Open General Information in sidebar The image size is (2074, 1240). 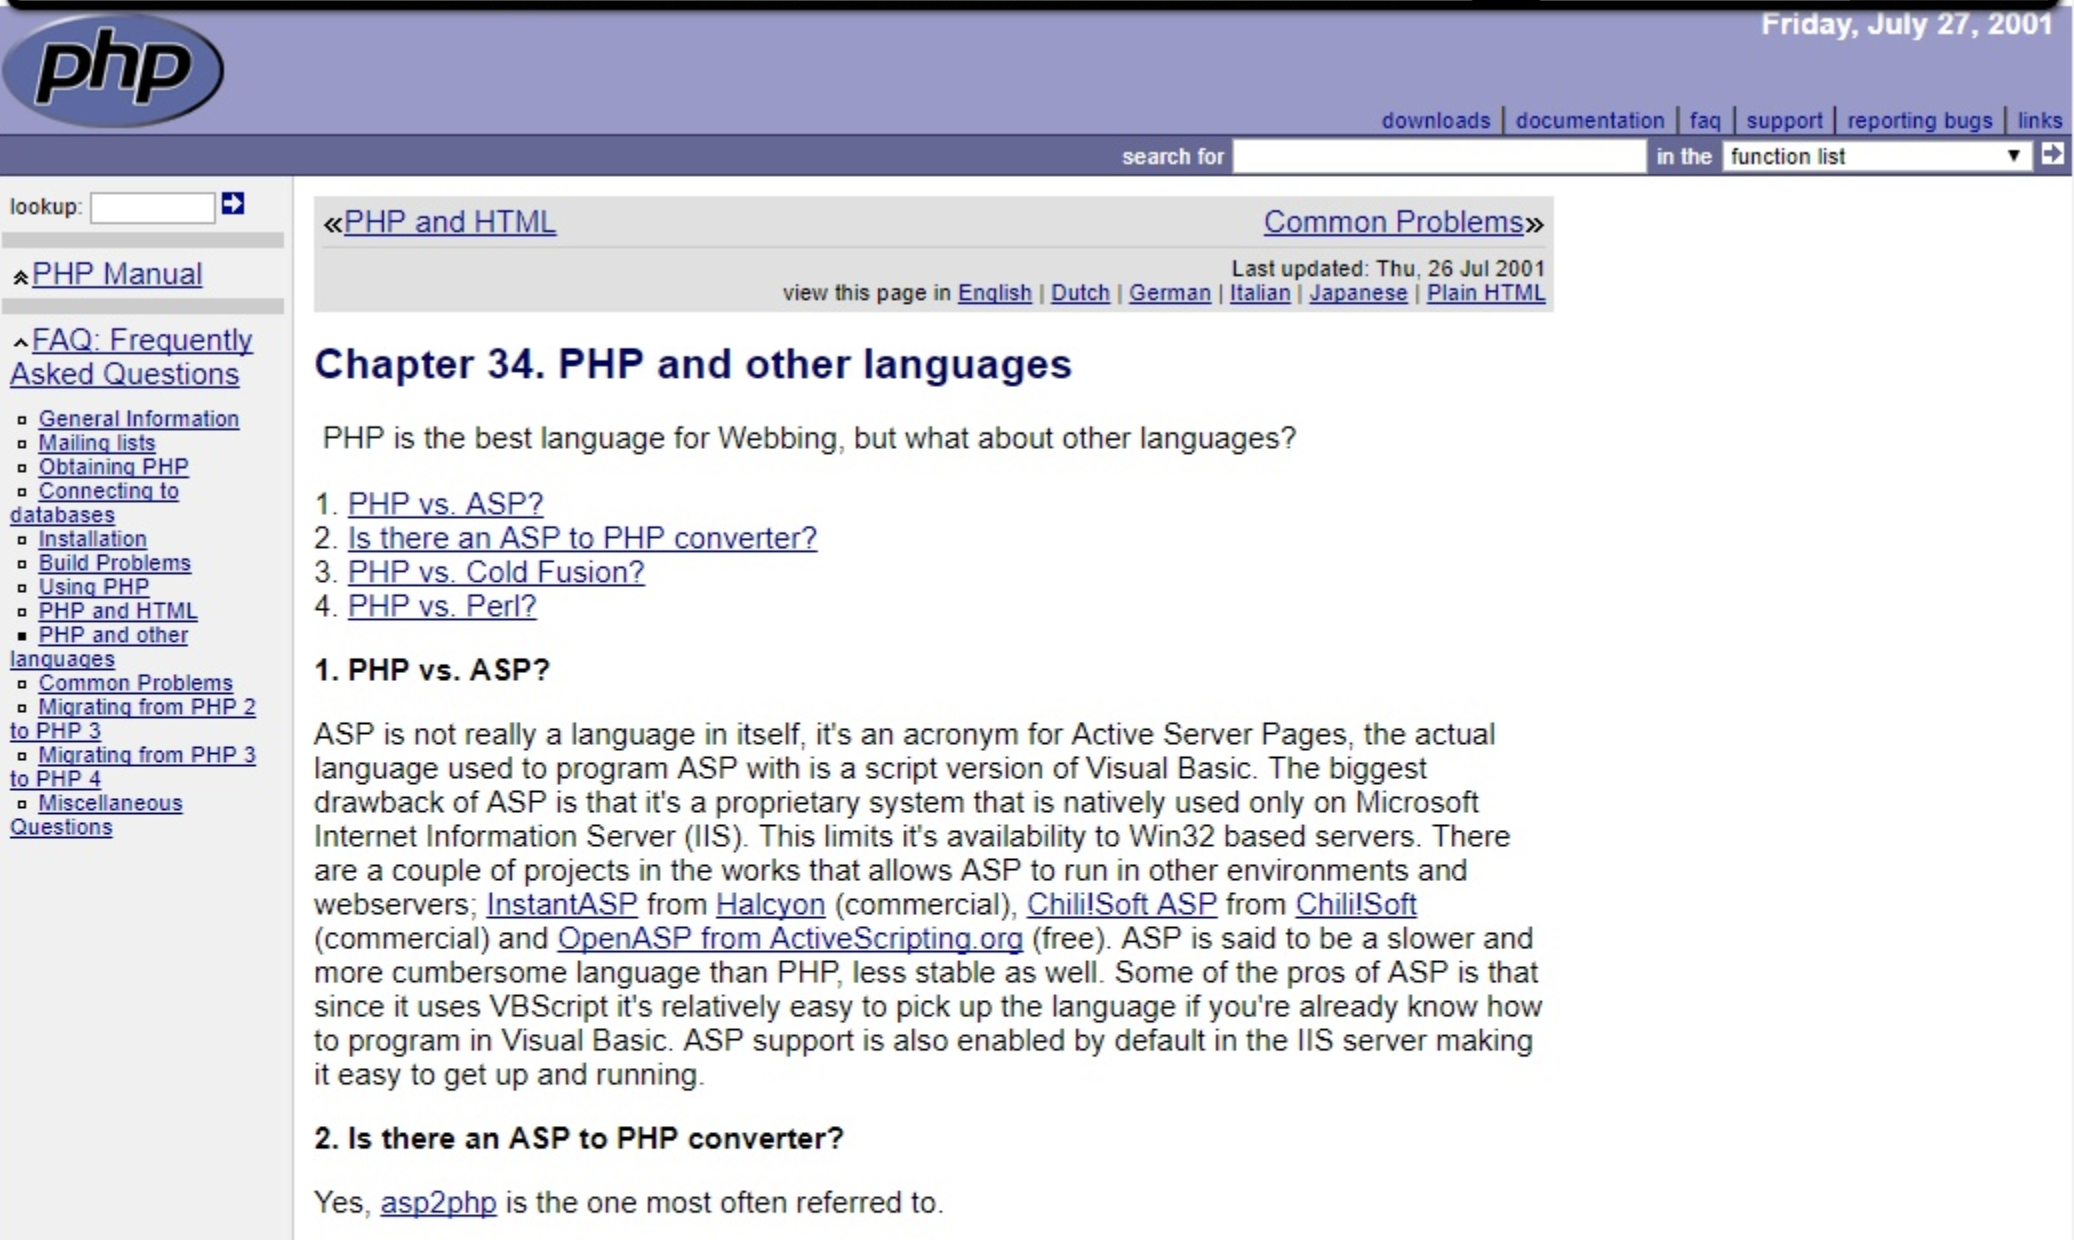pyautogui.click(x=139, y=419)
